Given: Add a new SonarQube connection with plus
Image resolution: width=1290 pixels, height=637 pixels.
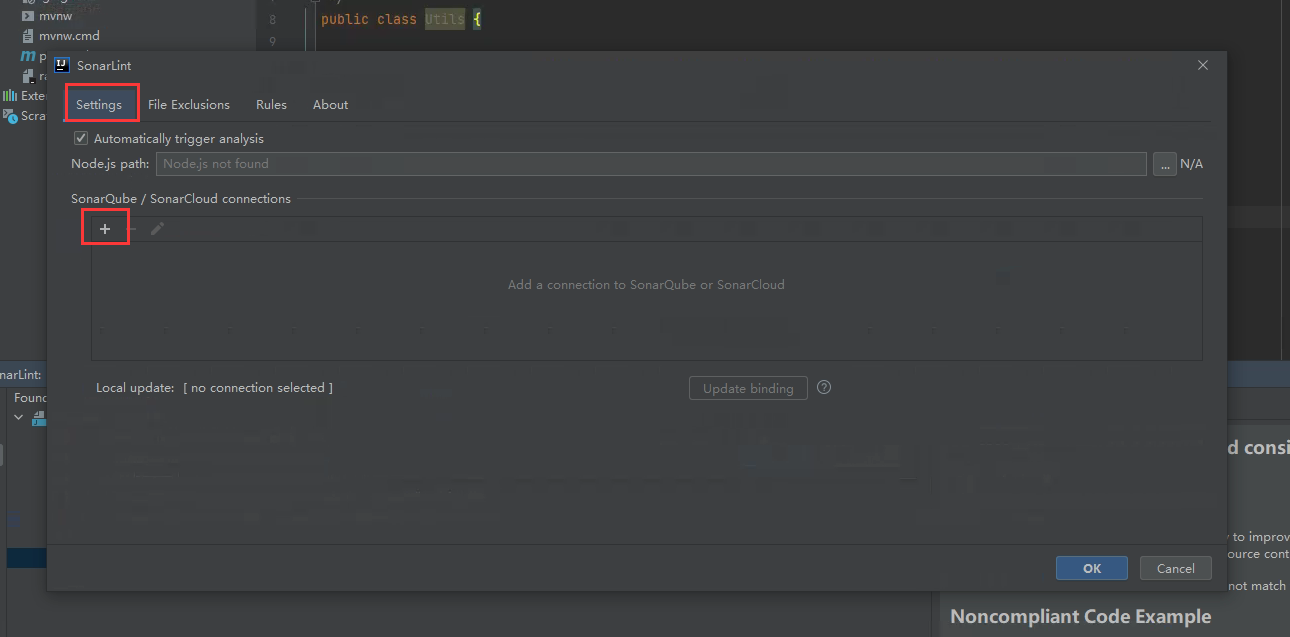Looking at the screenshot, I should [105, 229].
